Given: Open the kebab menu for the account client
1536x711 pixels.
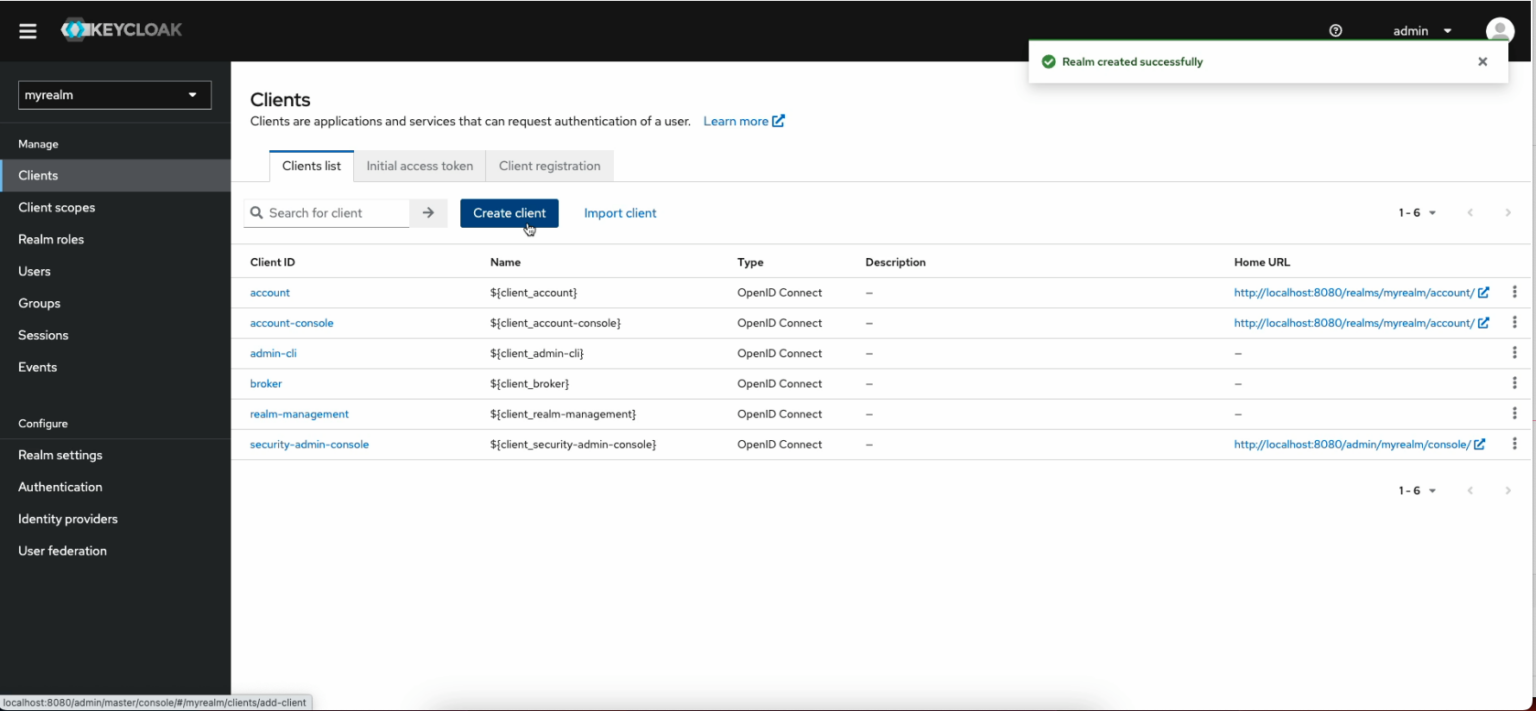Looking at the screenshot, I should coord(1515,292).
